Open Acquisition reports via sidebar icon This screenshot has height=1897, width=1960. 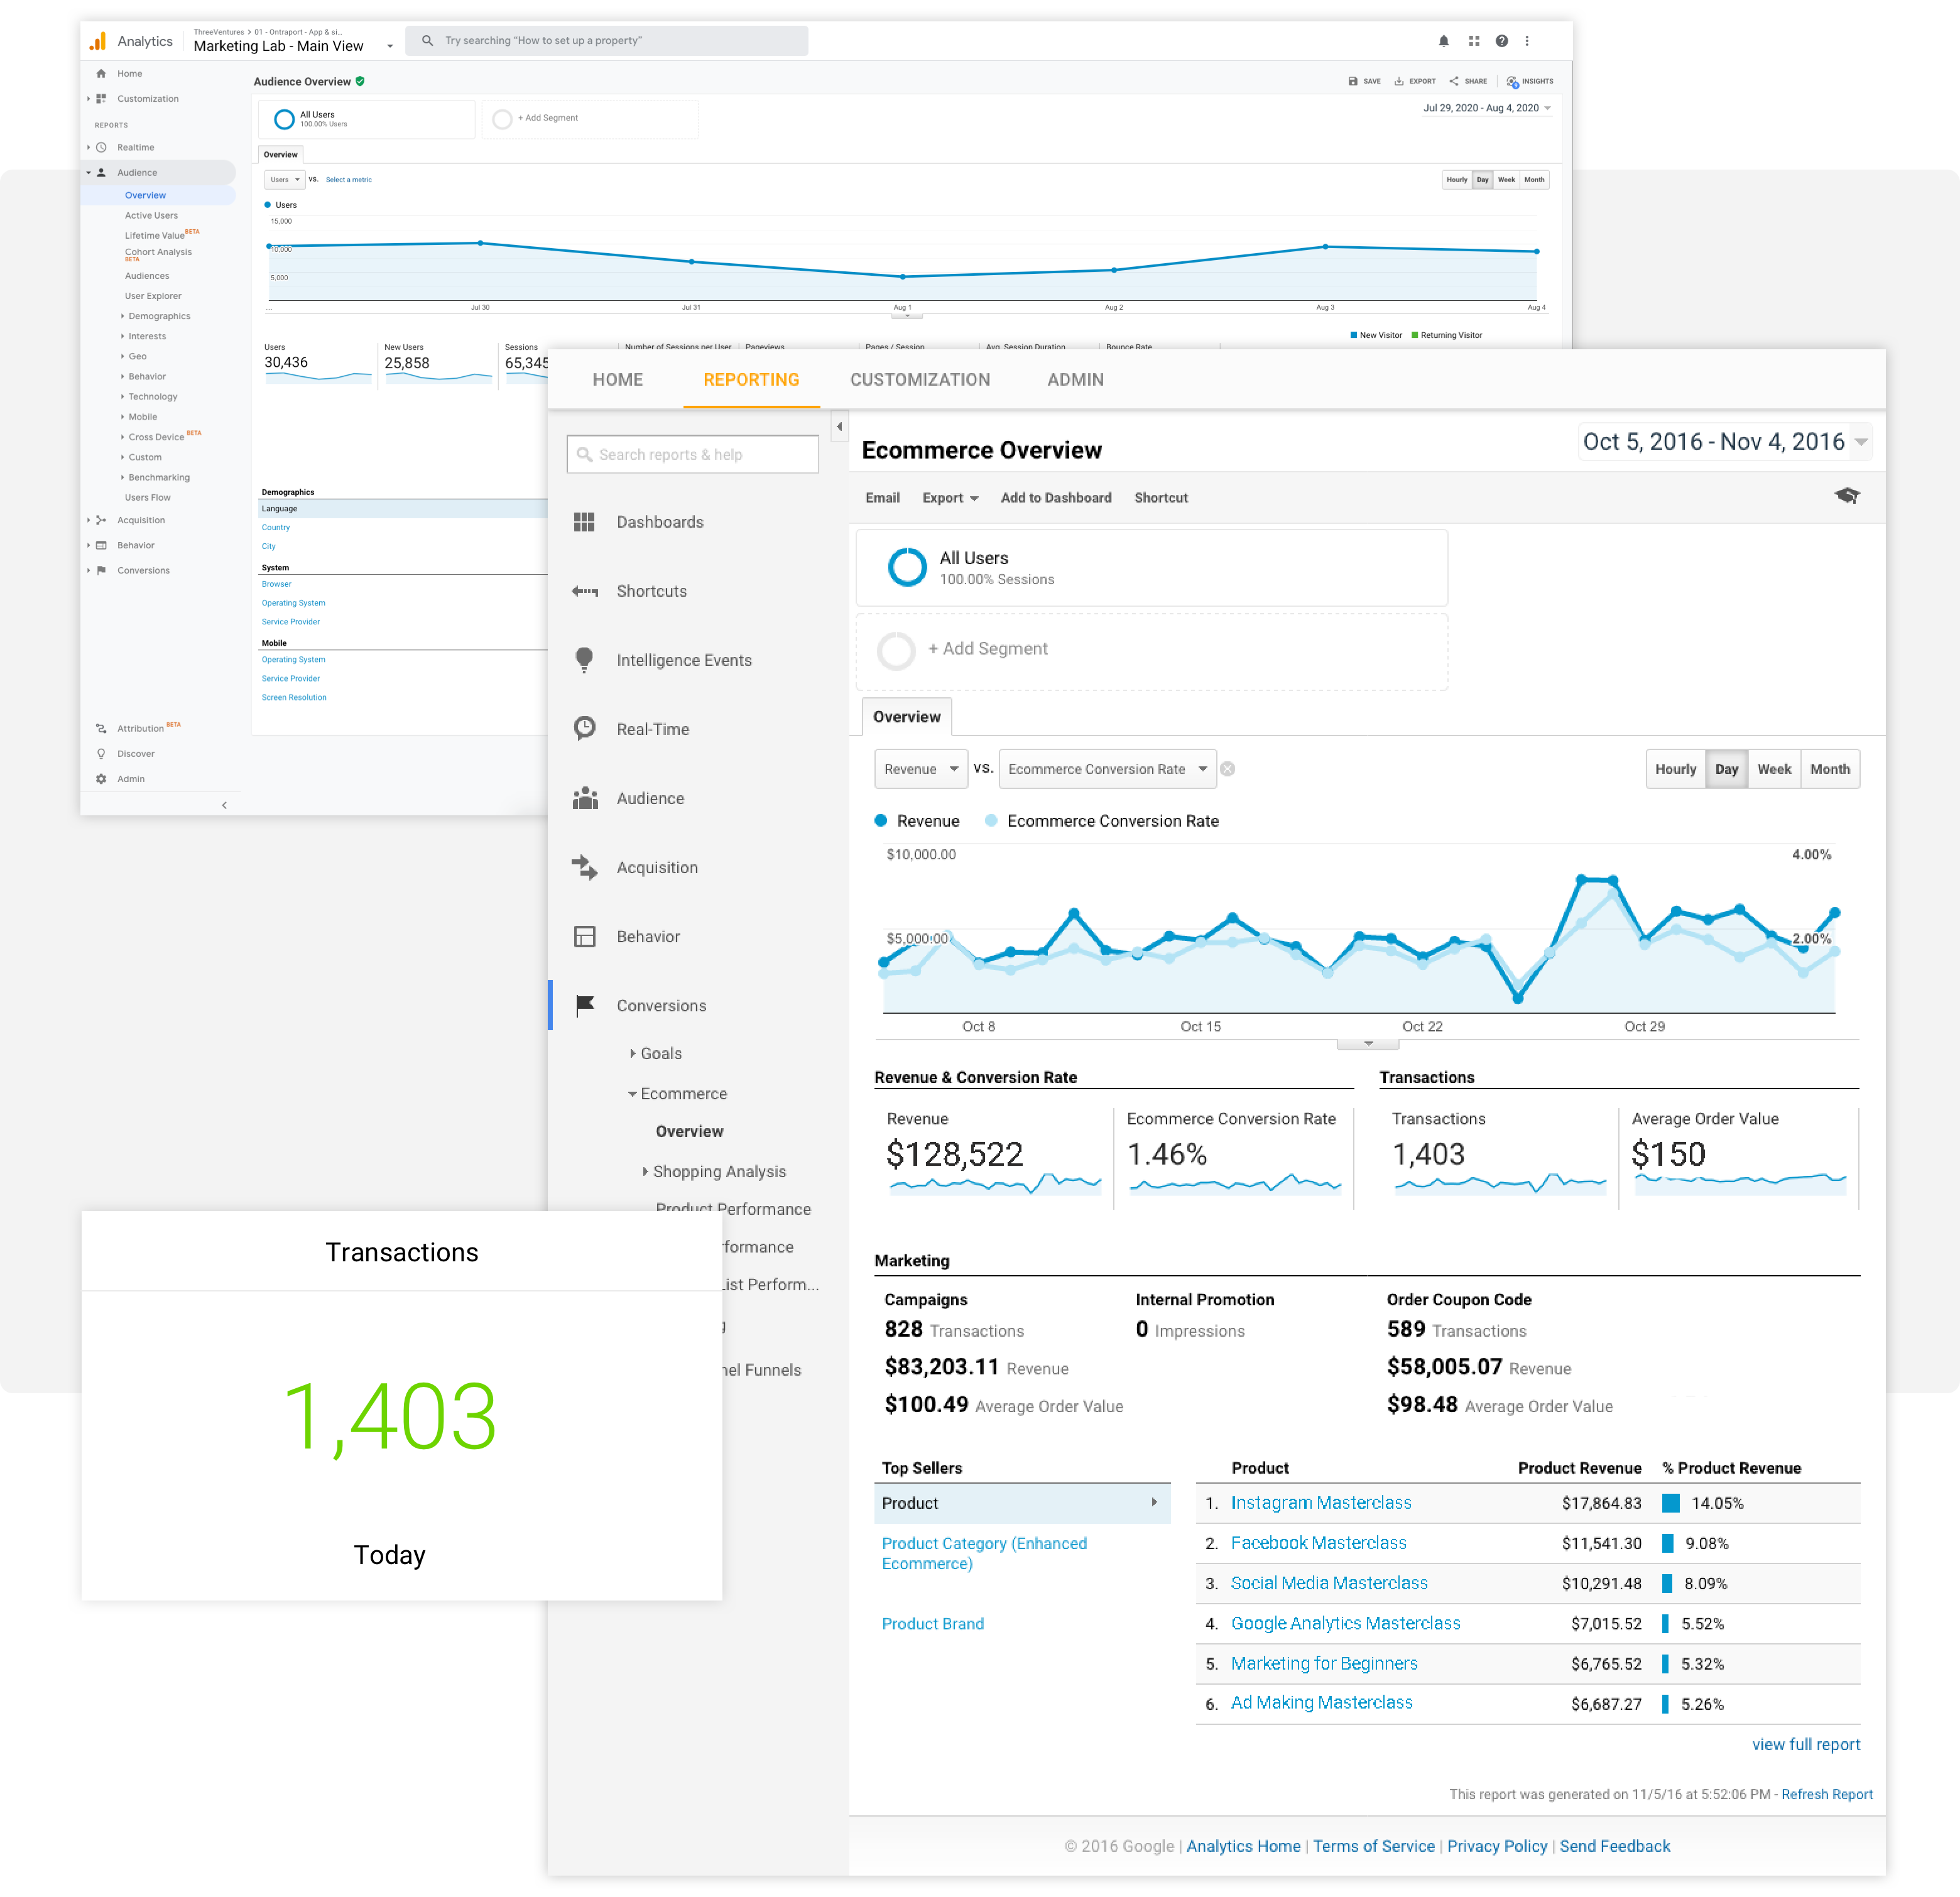click(x=585, y=867)
